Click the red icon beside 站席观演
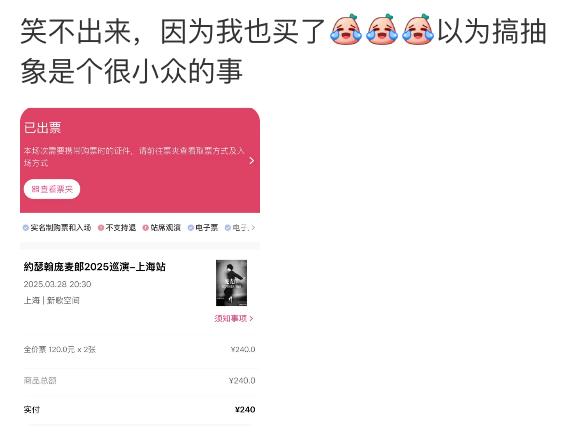 (x=146, y=228)
